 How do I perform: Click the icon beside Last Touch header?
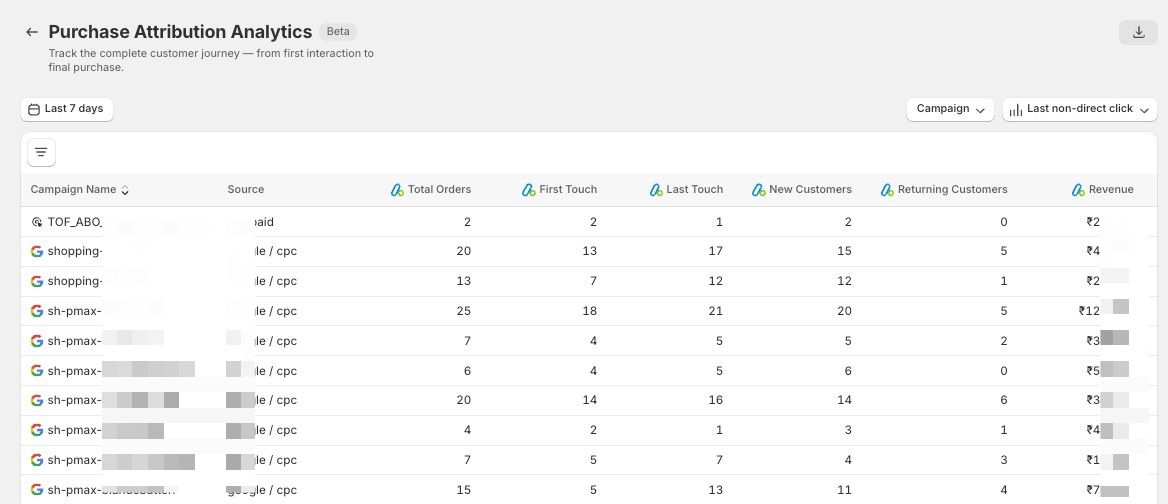pos(656,190)
